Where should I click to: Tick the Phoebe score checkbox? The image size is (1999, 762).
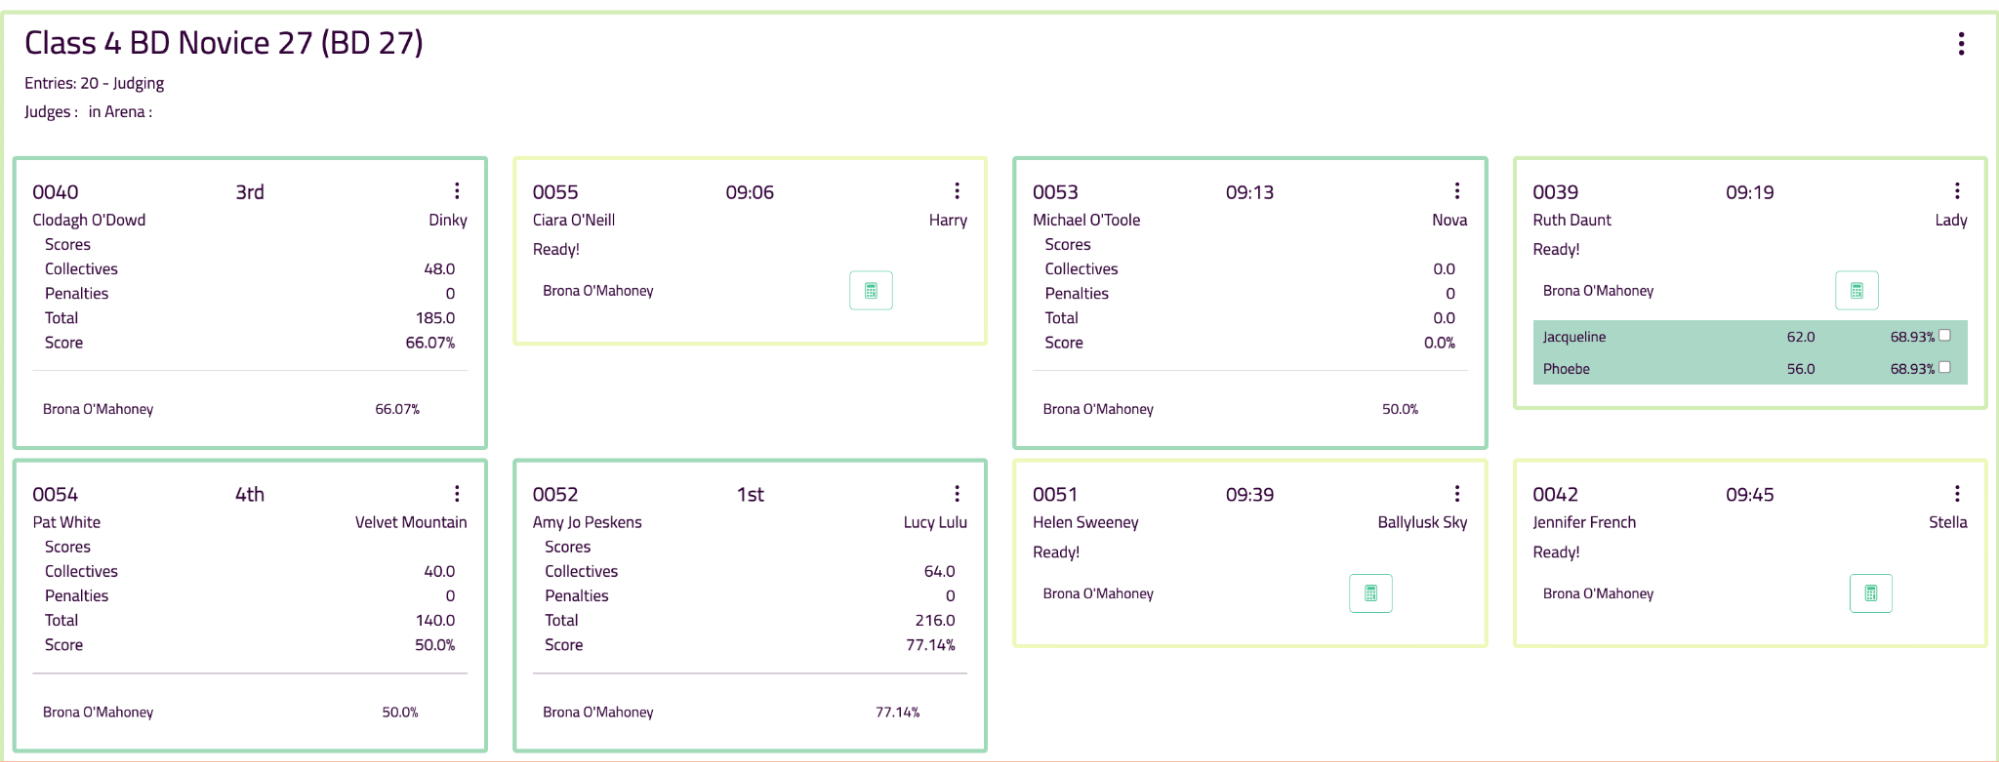click(x=1945, y=368)
